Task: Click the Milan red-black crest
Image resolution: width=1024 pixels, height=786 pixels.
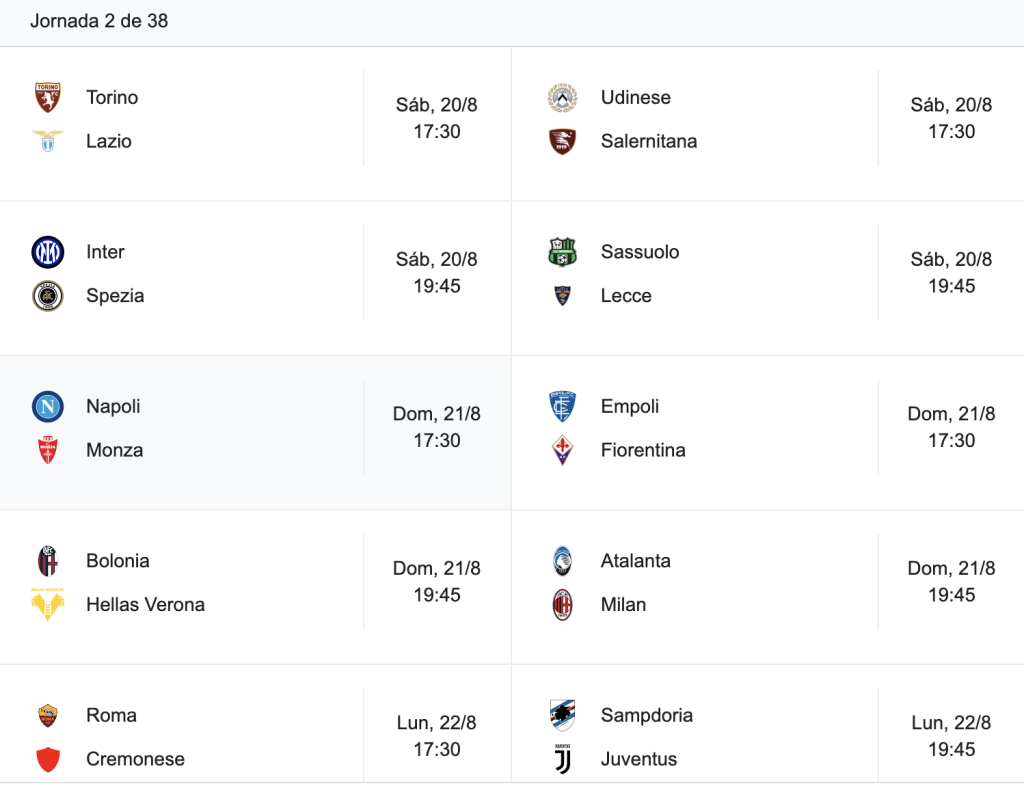Action: pos(562,605)
